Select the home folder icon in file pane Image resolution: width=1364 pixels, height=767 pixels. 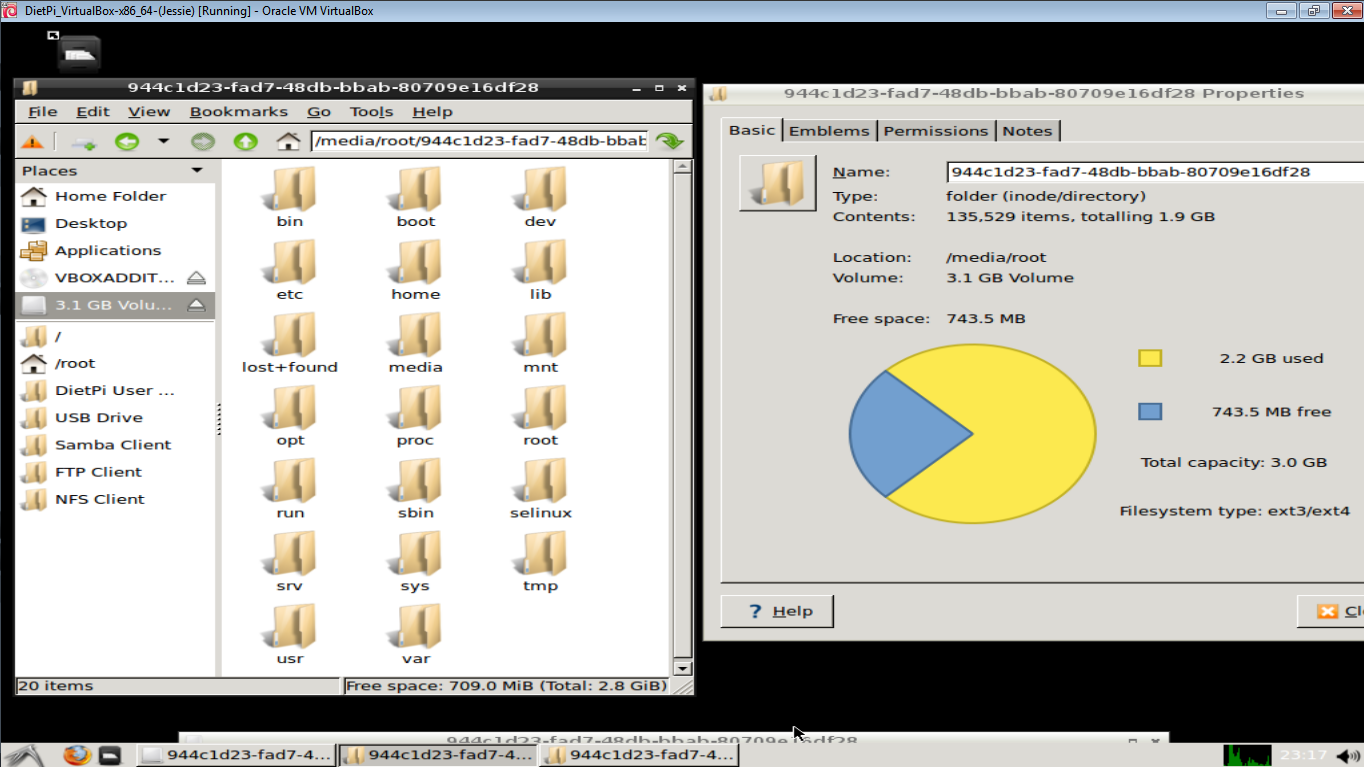(415, 262)
